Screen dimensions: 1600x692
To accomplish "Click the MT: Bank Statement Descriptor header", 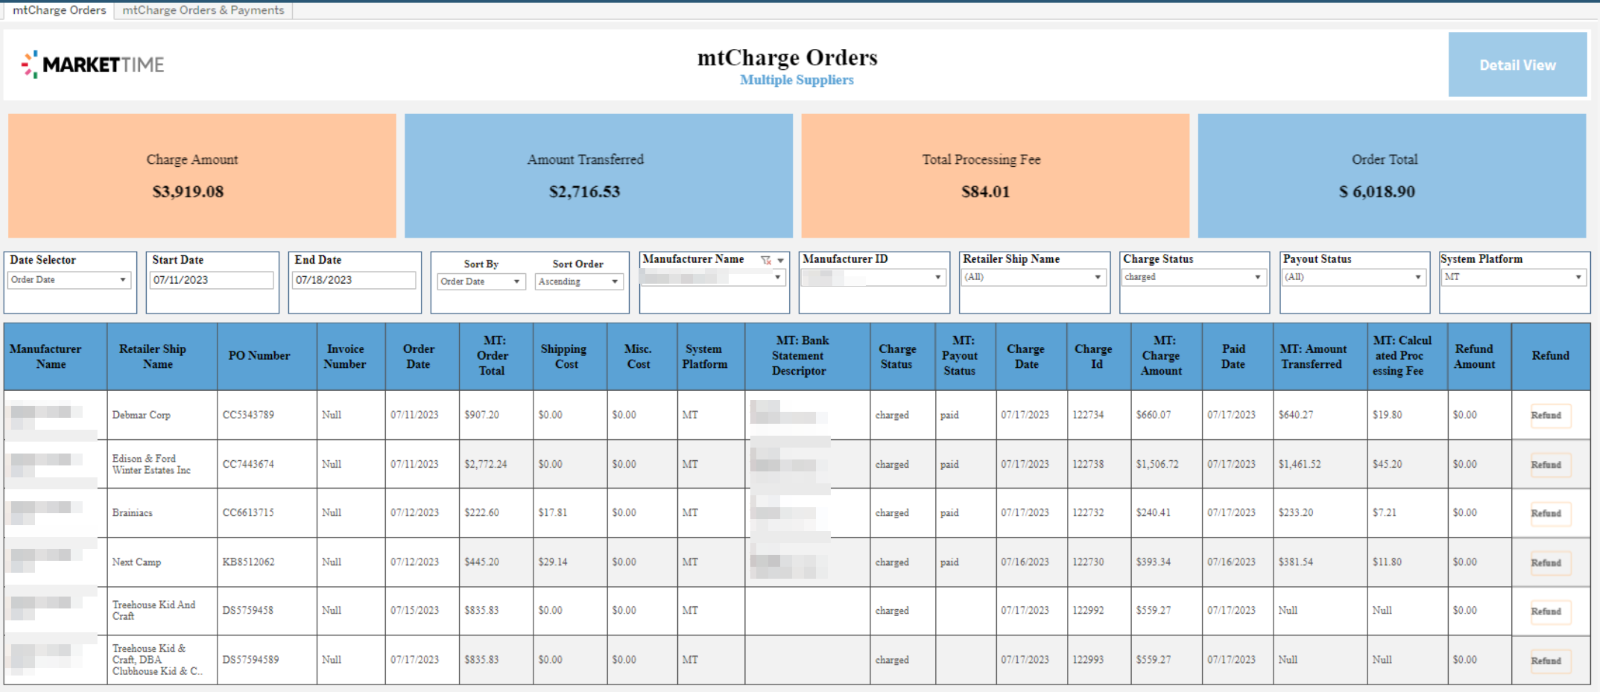I will coord(808,356).
